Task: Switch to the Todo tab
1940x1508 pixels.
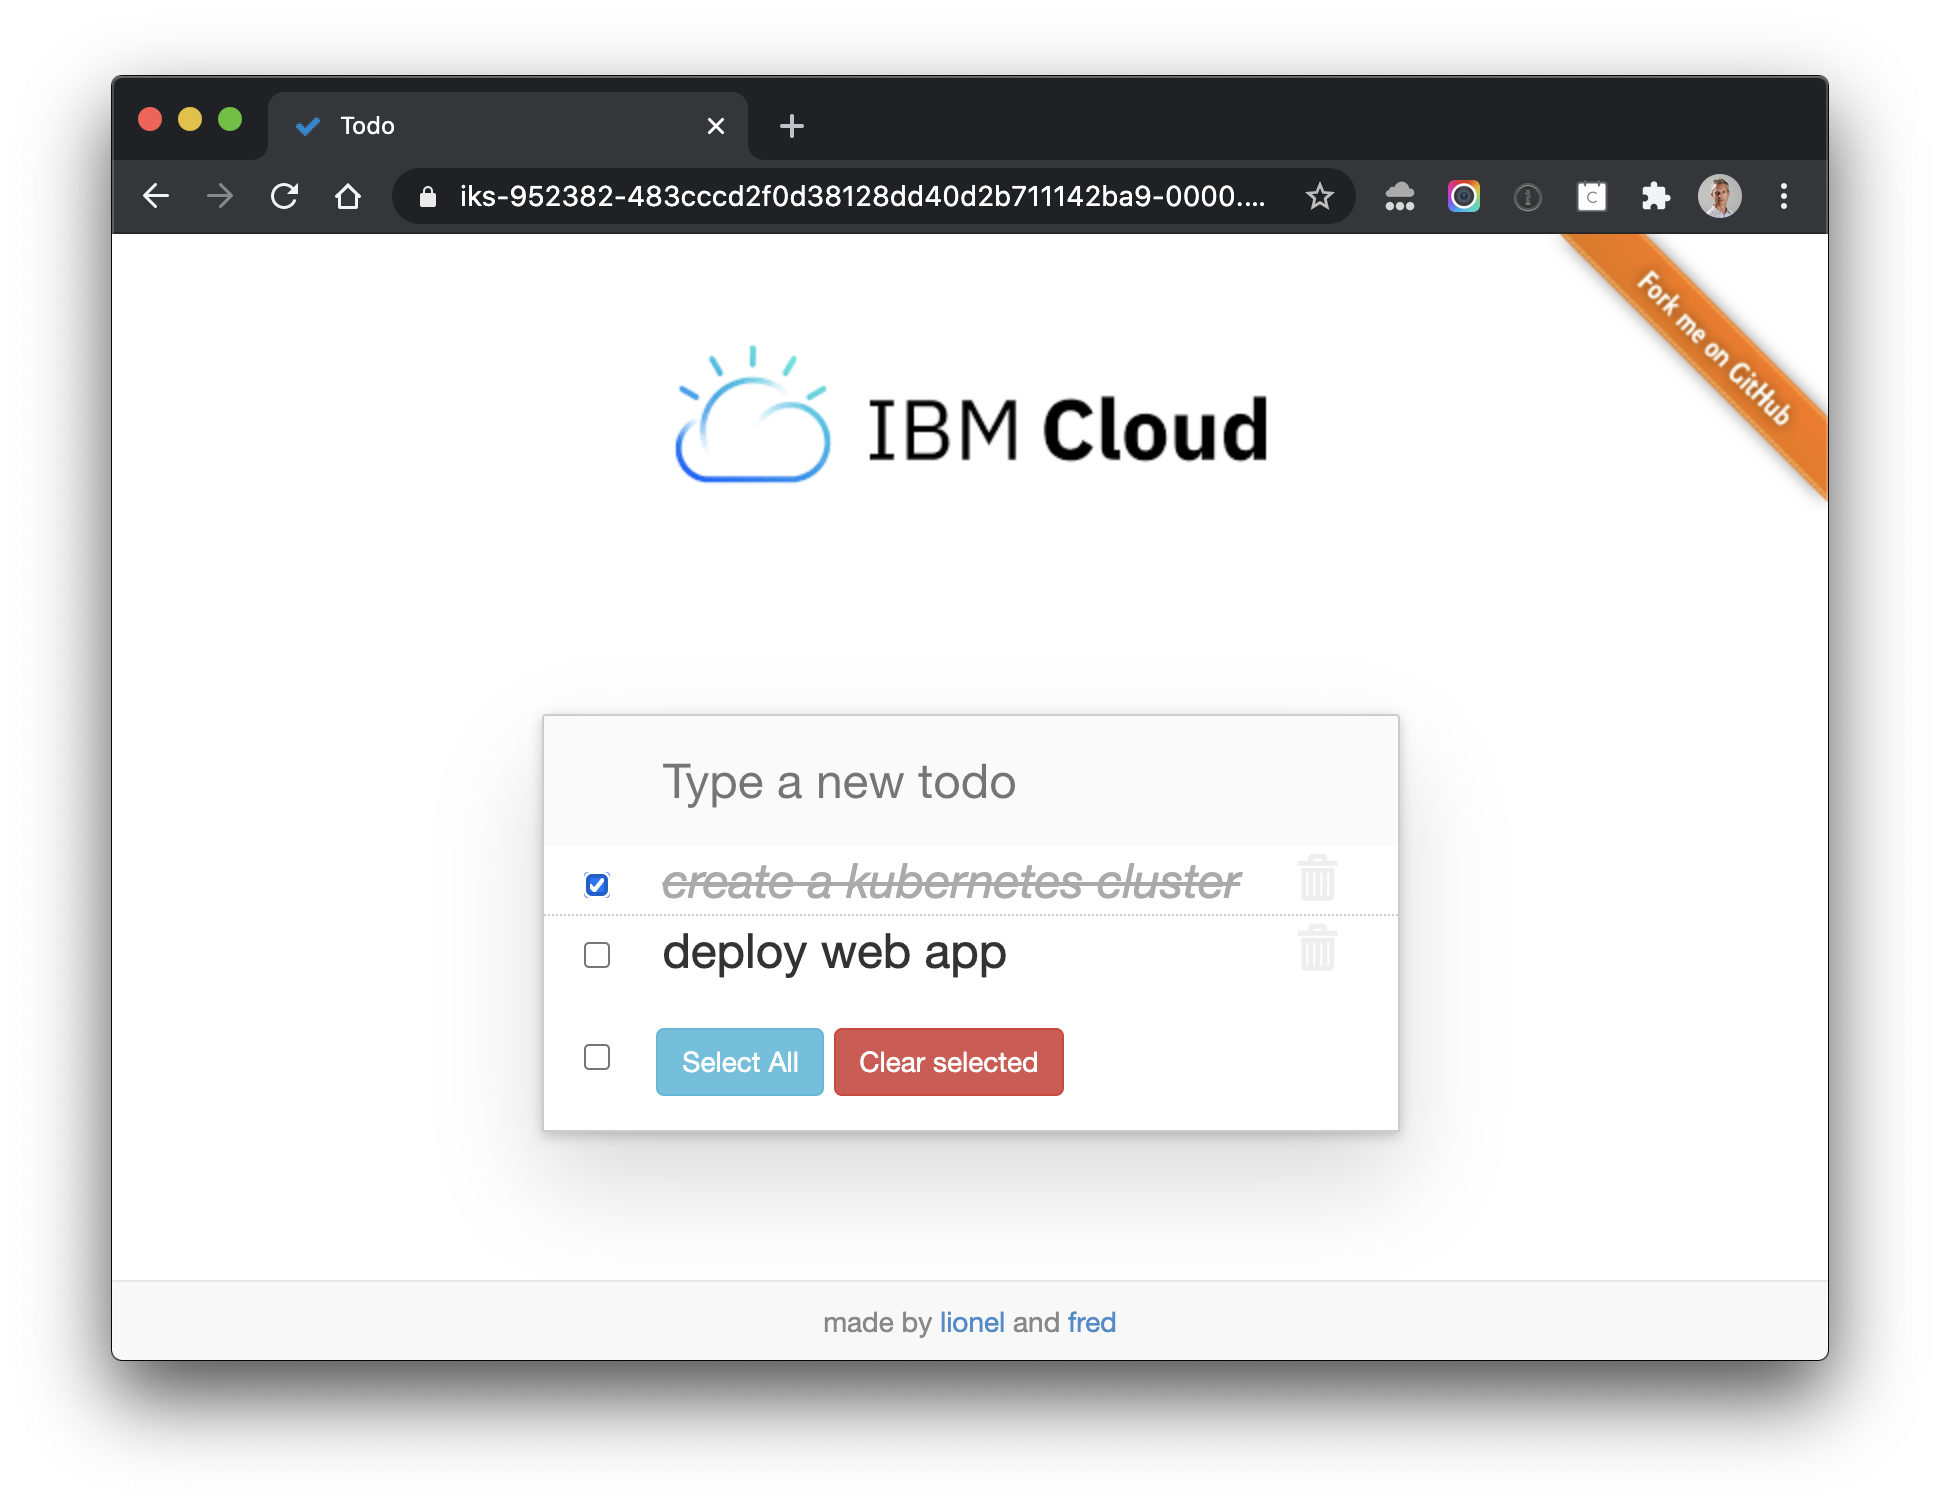Action: [500, 126]
